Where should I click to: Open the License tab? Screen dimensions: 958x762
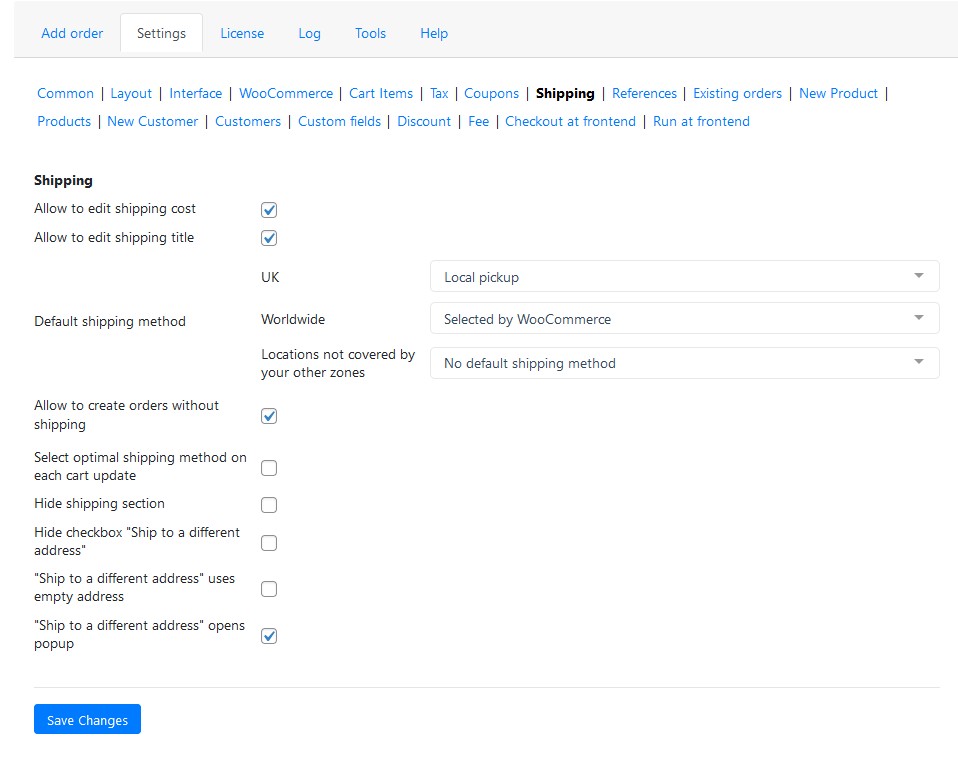coord(242,34)
